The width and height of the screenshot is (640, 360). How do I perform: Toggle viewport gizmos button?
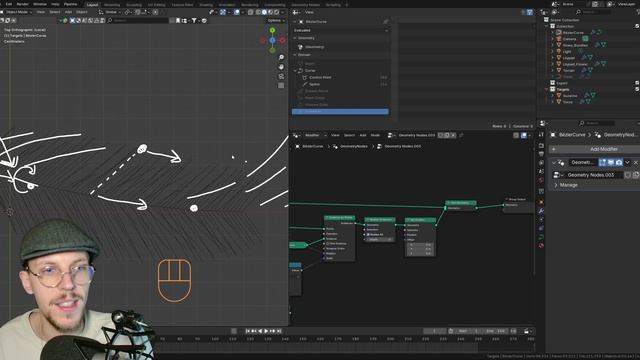223,12
